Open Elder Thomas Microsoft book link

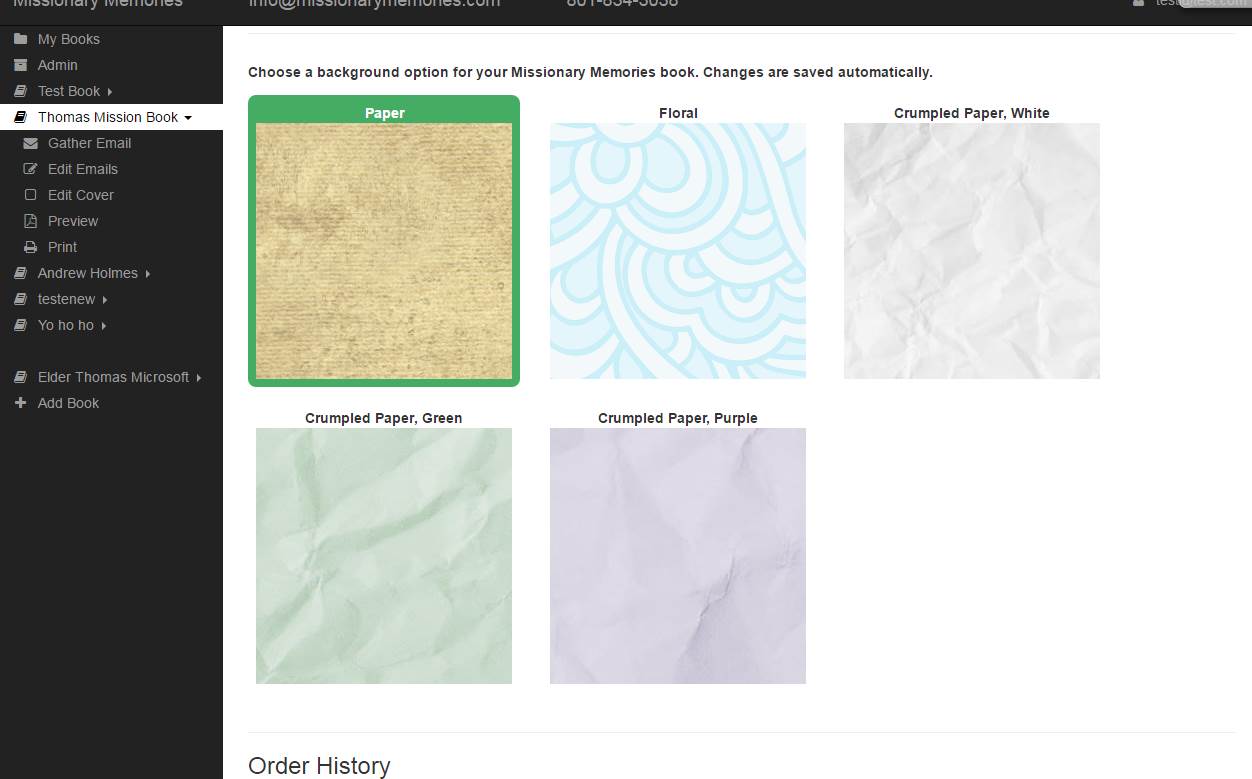click(x=113, y=377)
